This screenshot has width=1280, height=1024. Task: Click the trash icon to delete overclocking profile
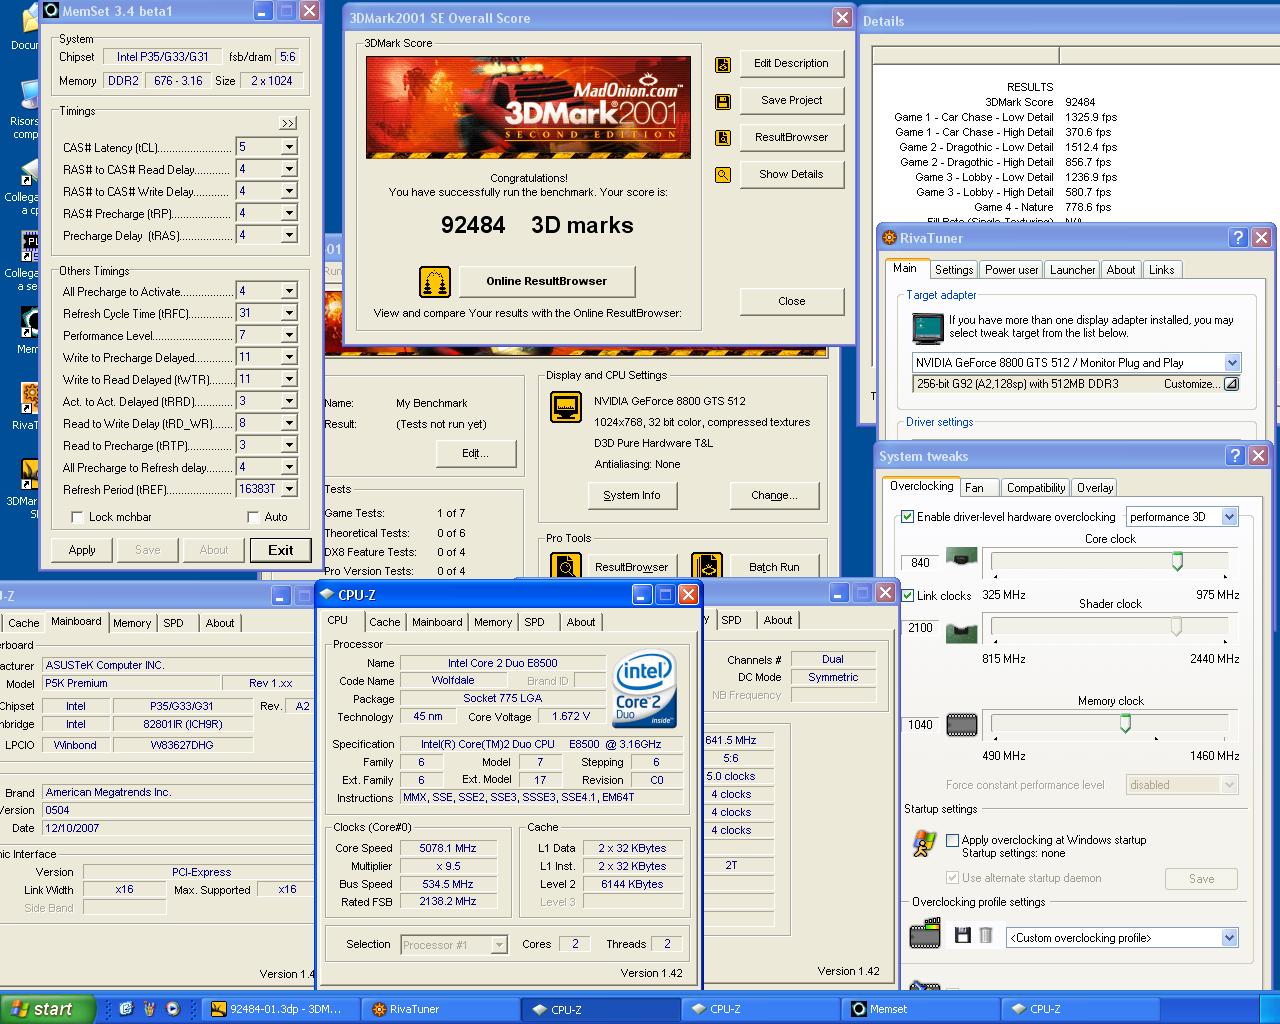coord(986,936)
